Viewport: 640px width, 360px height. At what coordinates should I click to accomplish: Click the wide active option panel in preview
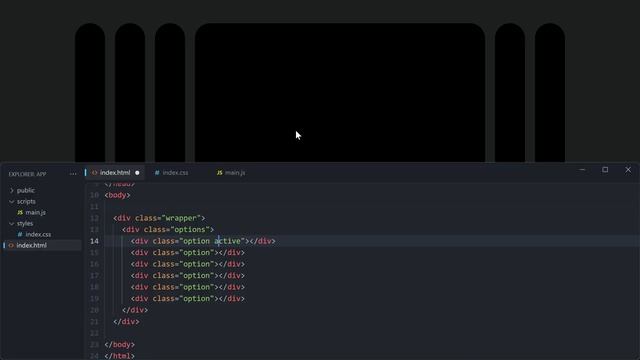pyautogui.click(x=340, y=93)
